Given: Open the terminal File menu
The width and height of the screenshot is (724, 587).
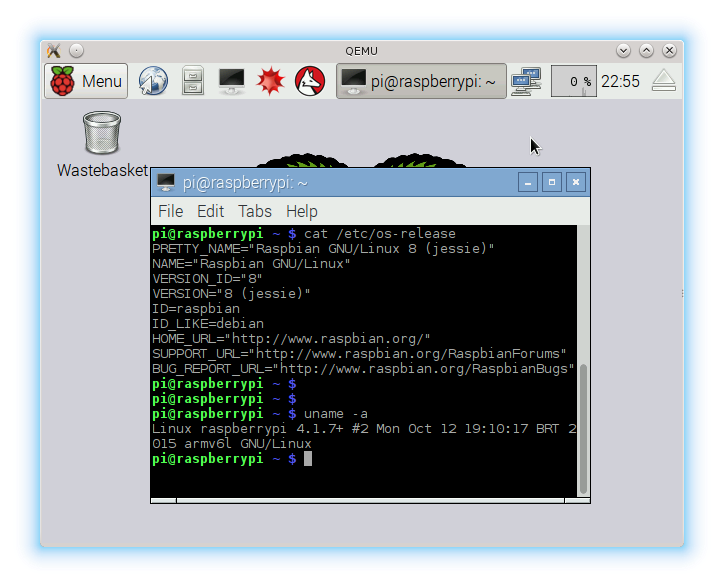Looking at the screenshot, I should (170, 211).
